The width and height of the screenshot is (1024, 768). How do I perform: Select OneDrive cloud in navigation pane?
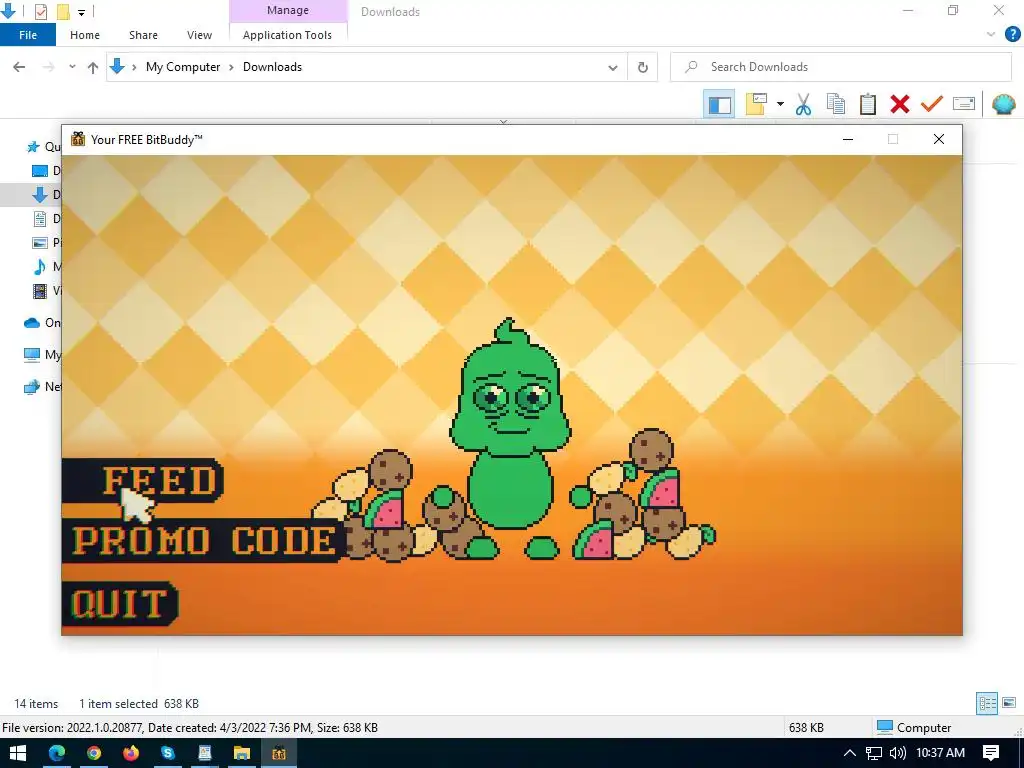tap(32, 323)
